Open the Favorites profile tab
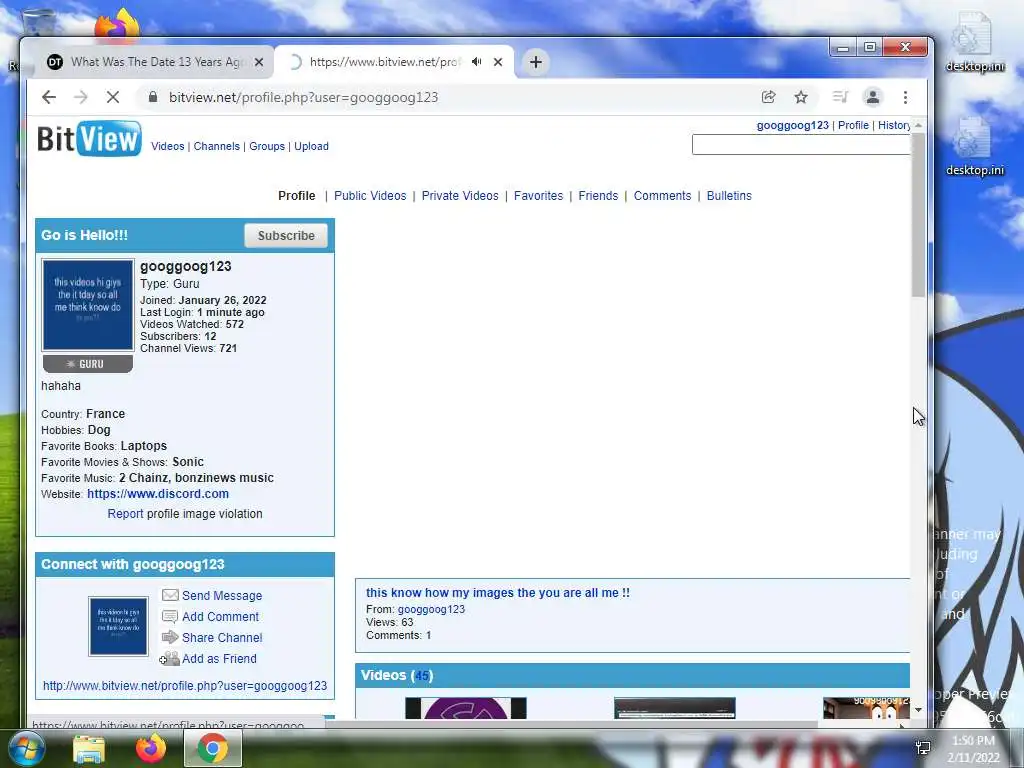Screen dimensions: 1024x768 [x=538, y=196]
